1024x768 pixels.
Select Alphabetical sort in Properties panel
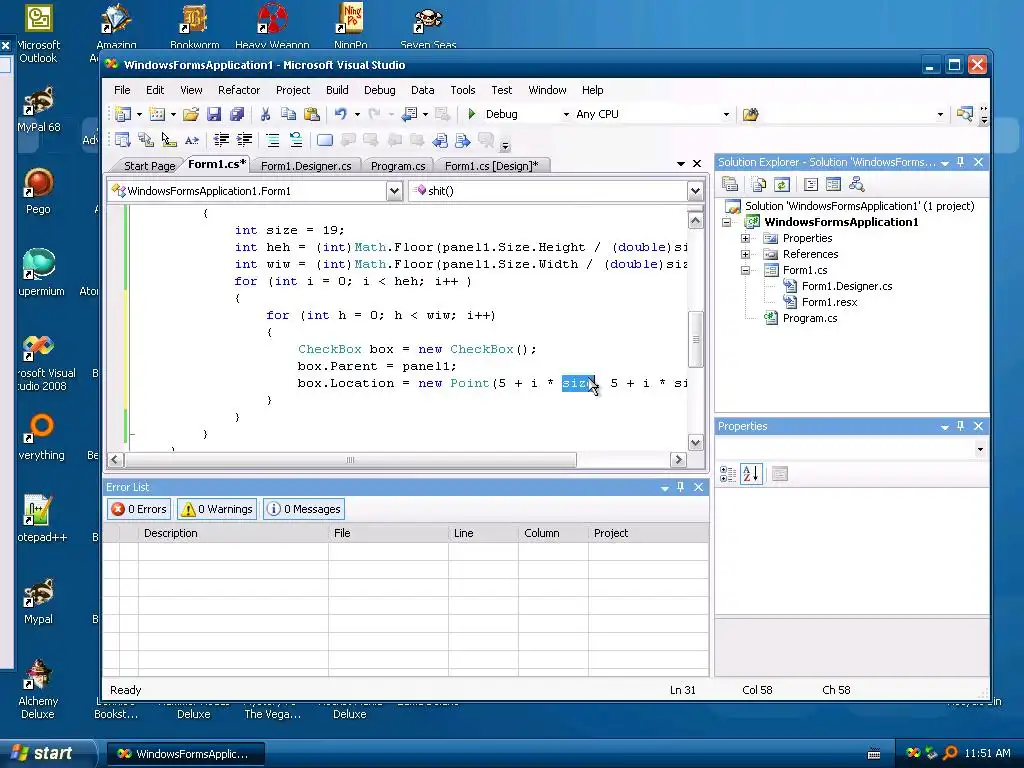coord(751,474)
